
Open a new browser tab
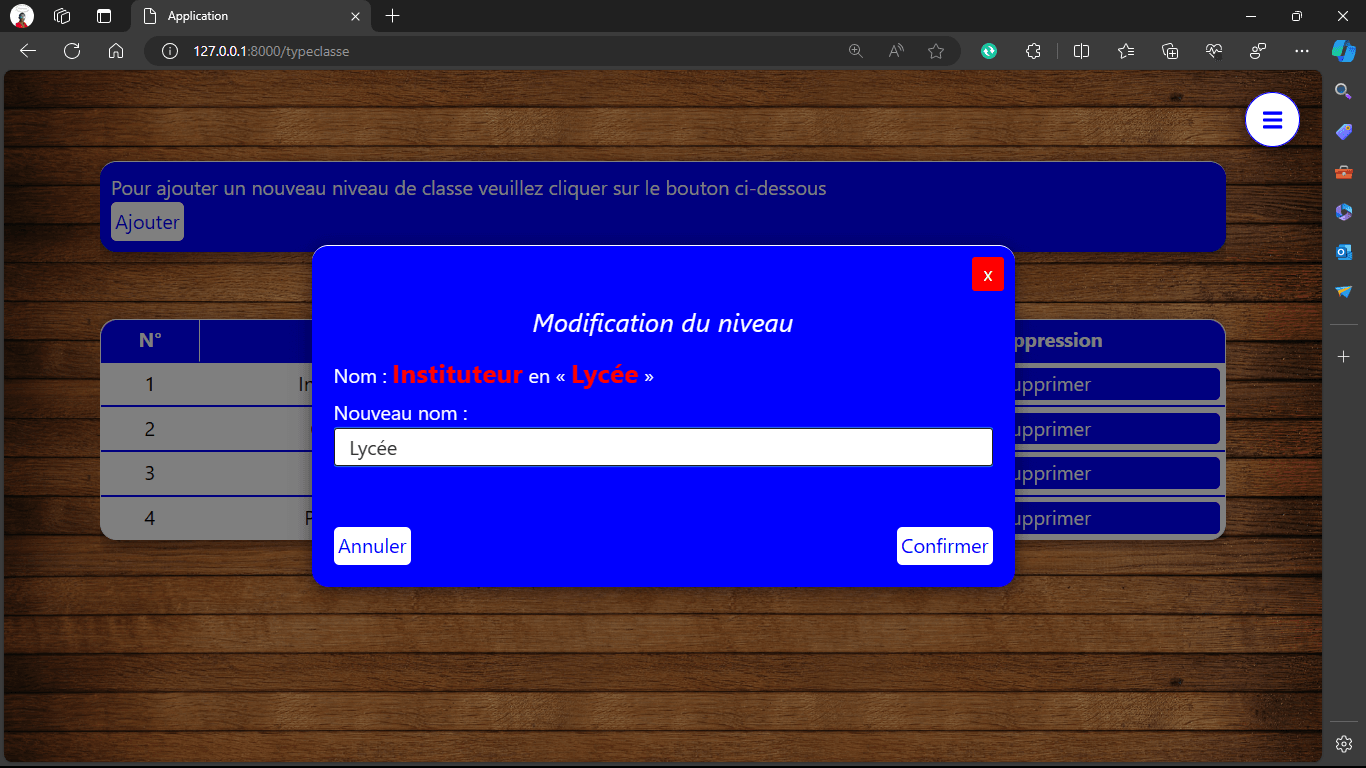(x=393, y=16)
